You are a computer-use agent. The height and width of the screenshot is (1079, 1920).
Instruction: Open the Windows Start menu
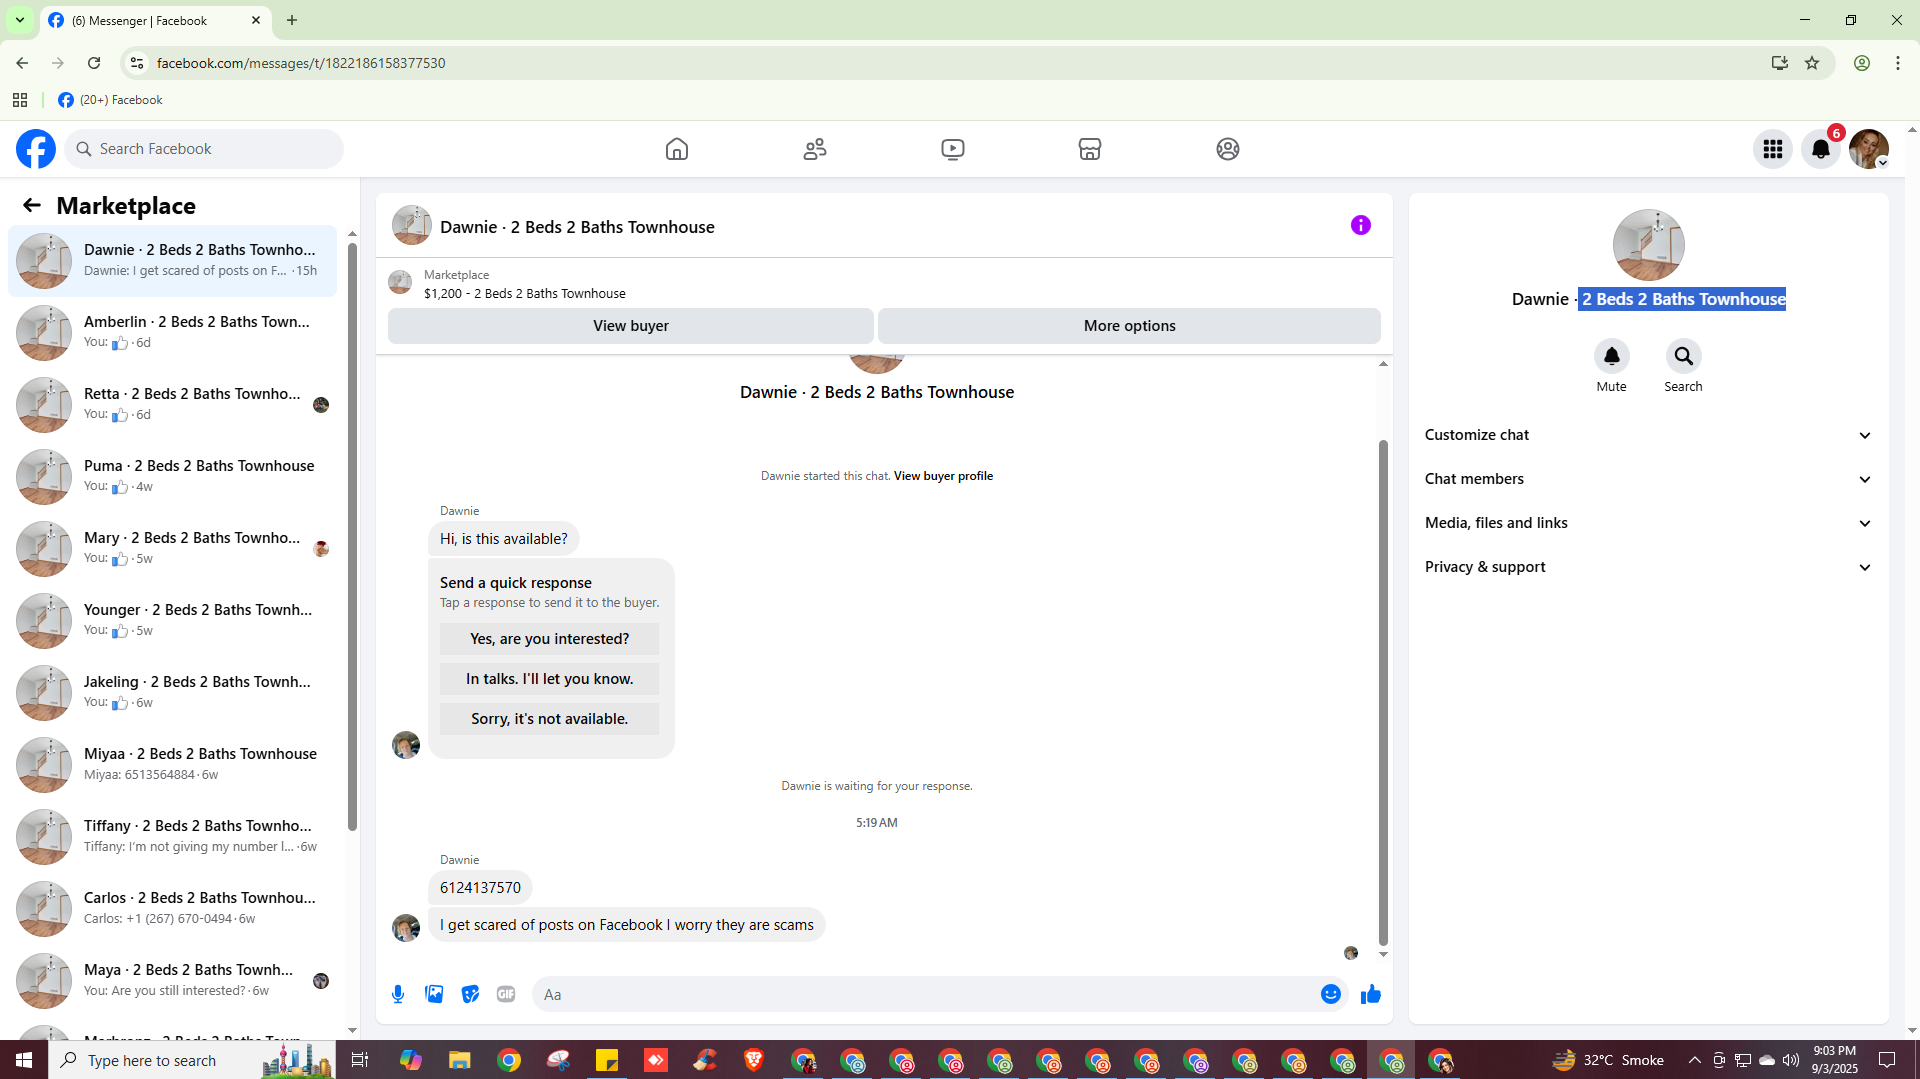[x=24, y=1060]
